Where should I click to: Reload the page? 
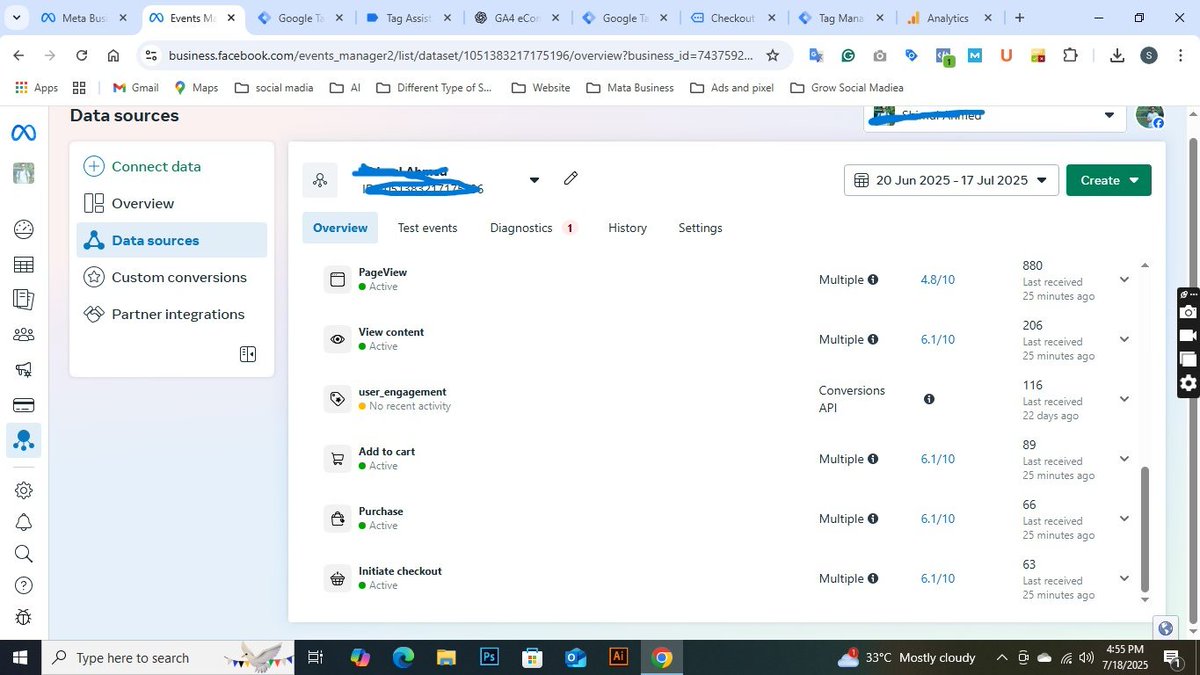(81, 56)
